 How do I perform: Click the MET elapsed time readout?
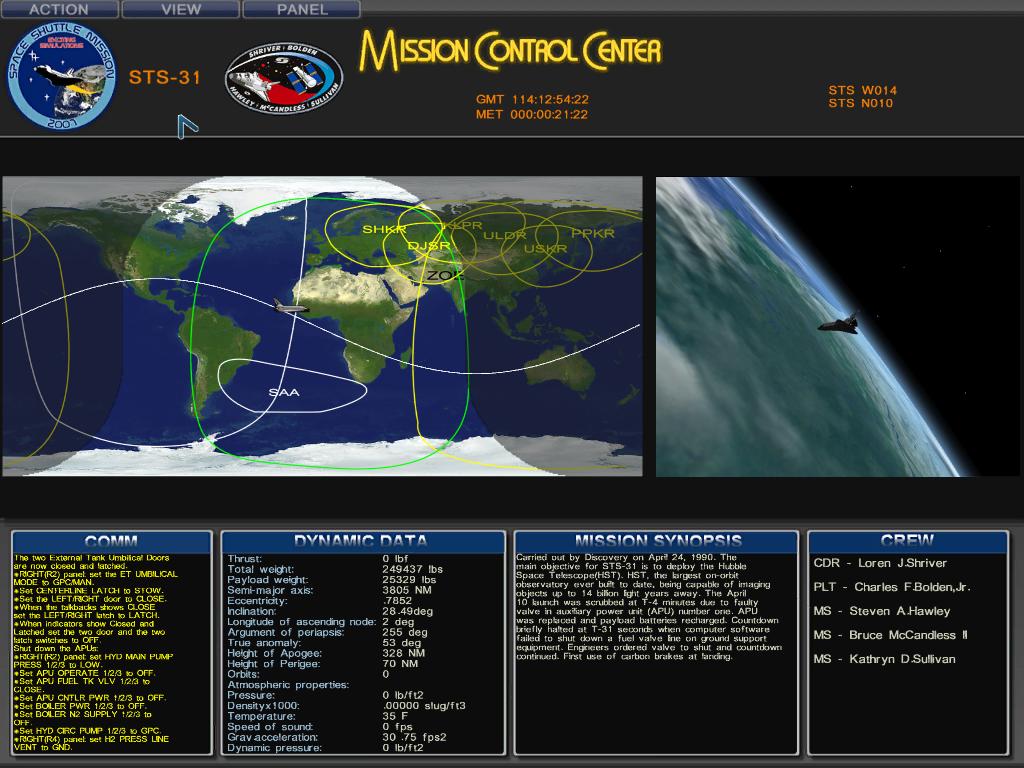pyautogui.click(x=532, y=114)
